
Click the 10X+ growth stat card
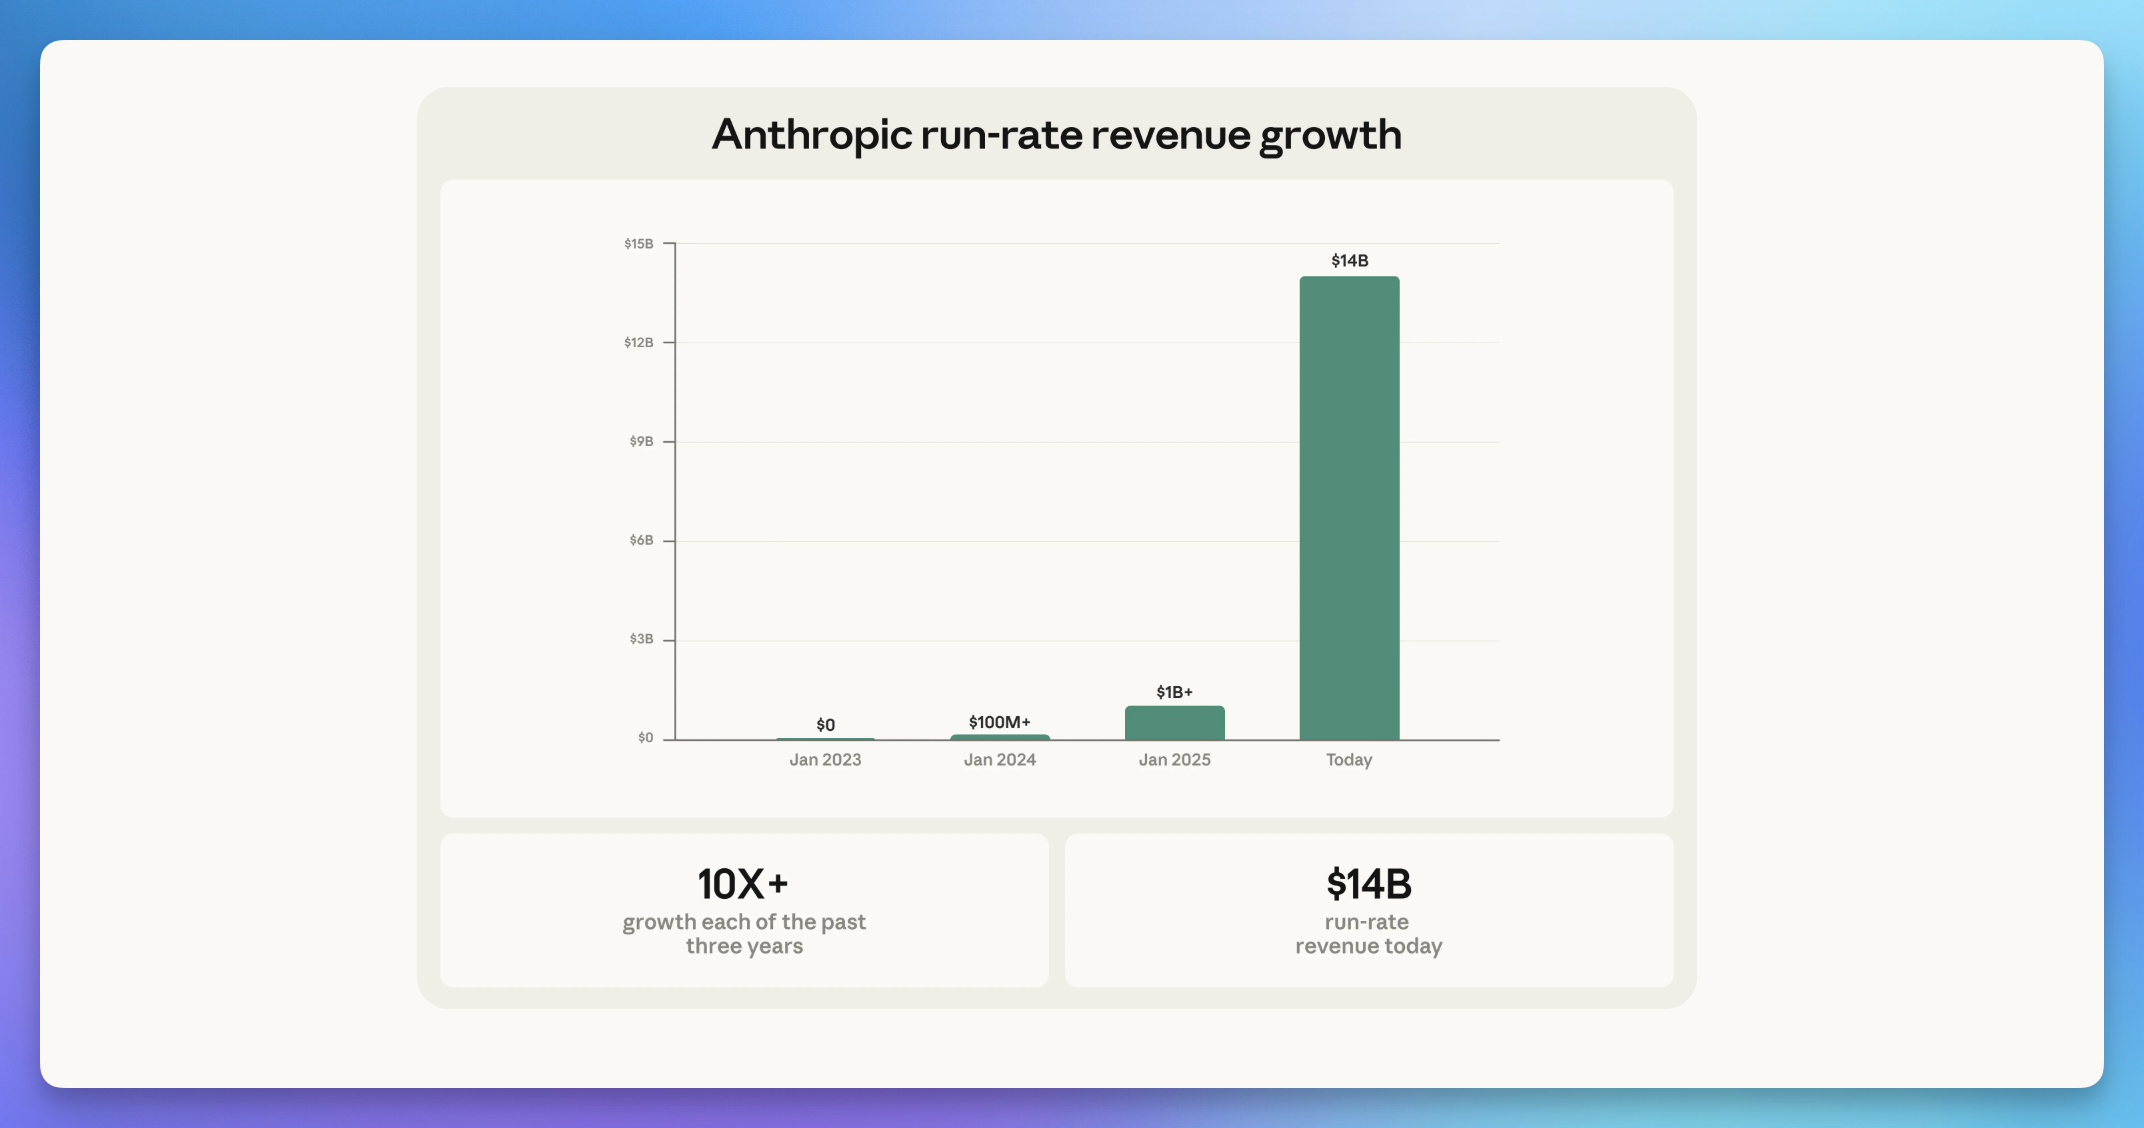[x=744, y=884]
